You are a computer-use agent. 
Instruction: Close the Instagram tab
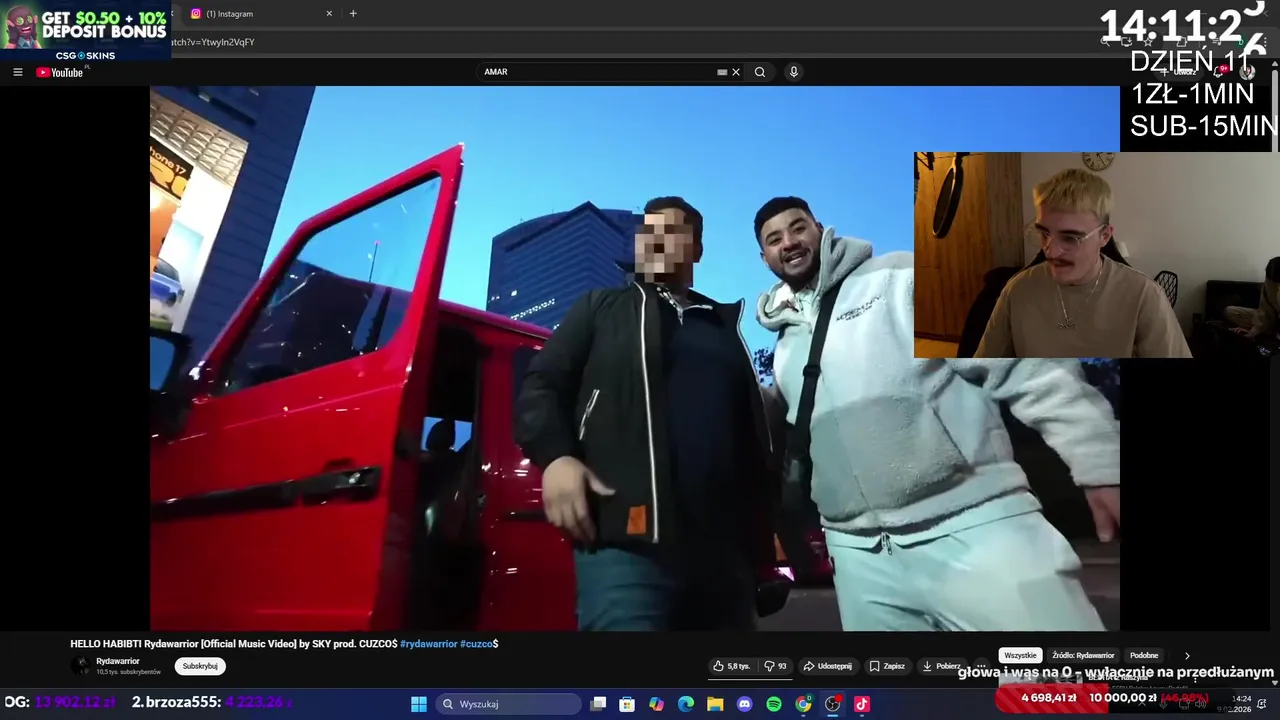point(329,14)
